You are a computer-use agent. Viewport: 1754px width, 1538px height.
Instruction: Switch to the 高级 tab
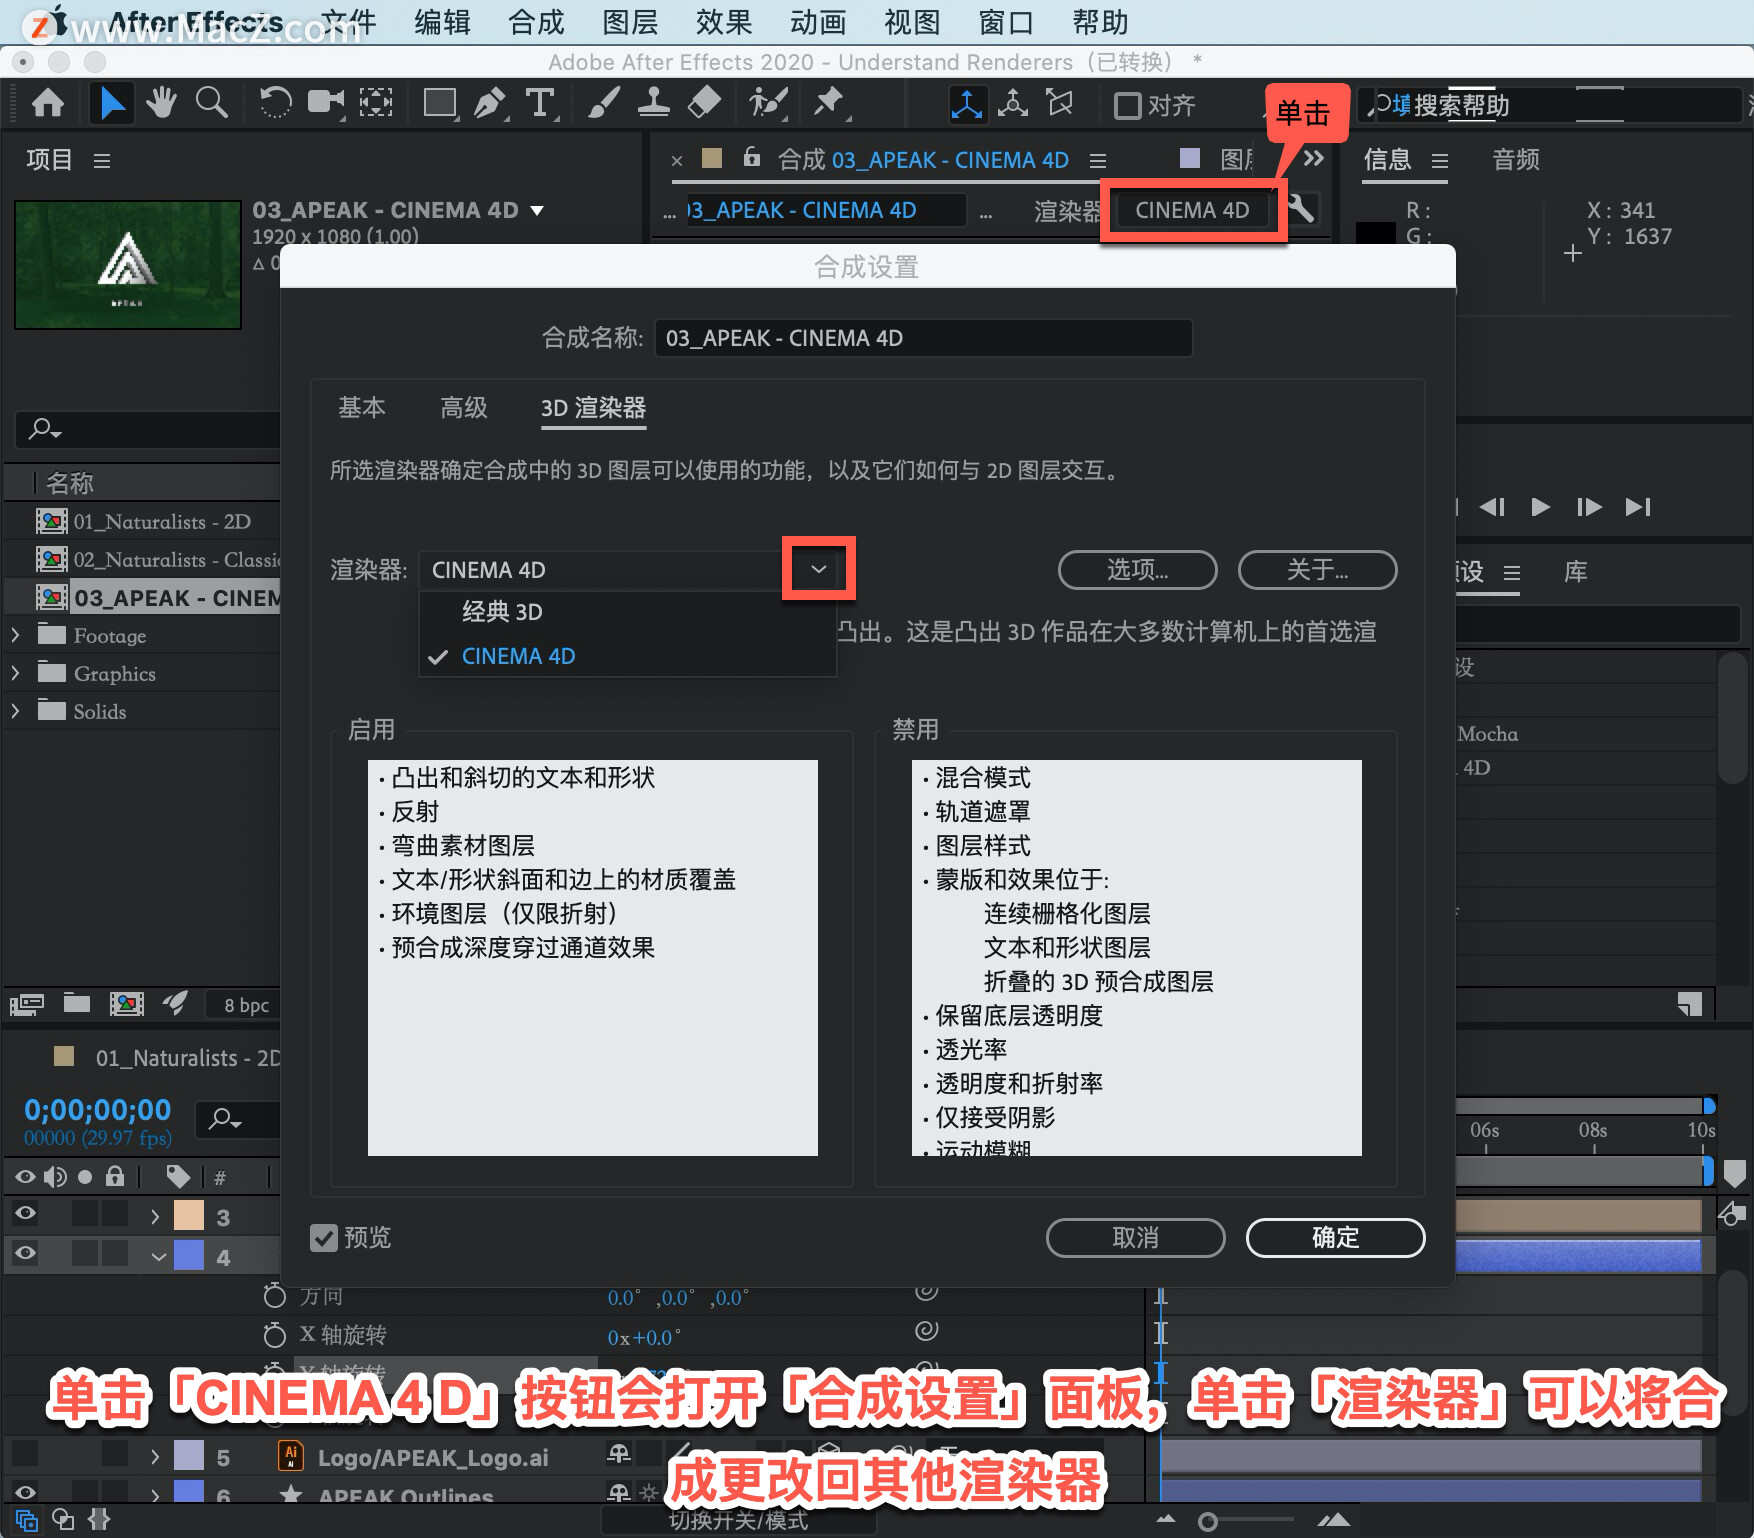pyautogui.click(x=463, y=407)
